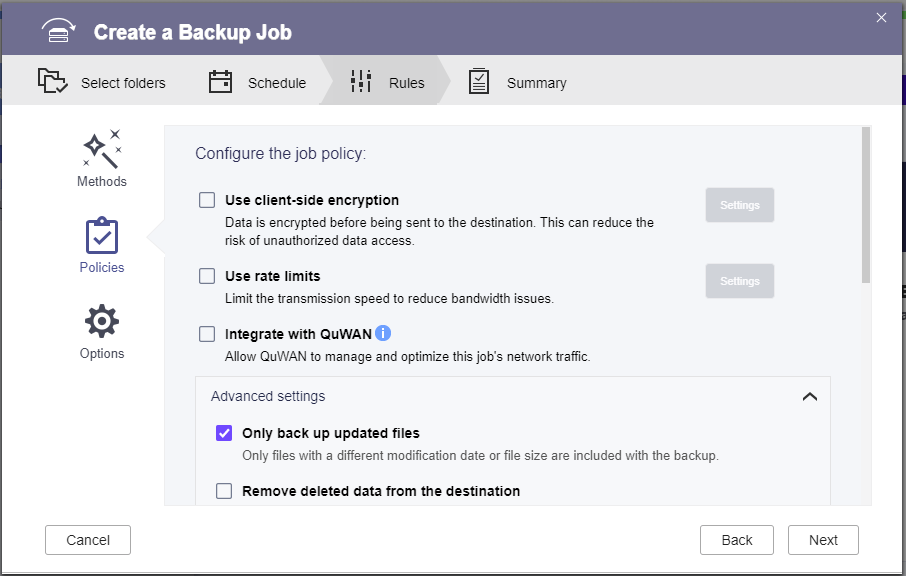The height and width of the screenshot is (576, 906).
Task: Enable Use rate limits checkbox
Action: click(x=207, y=276)
